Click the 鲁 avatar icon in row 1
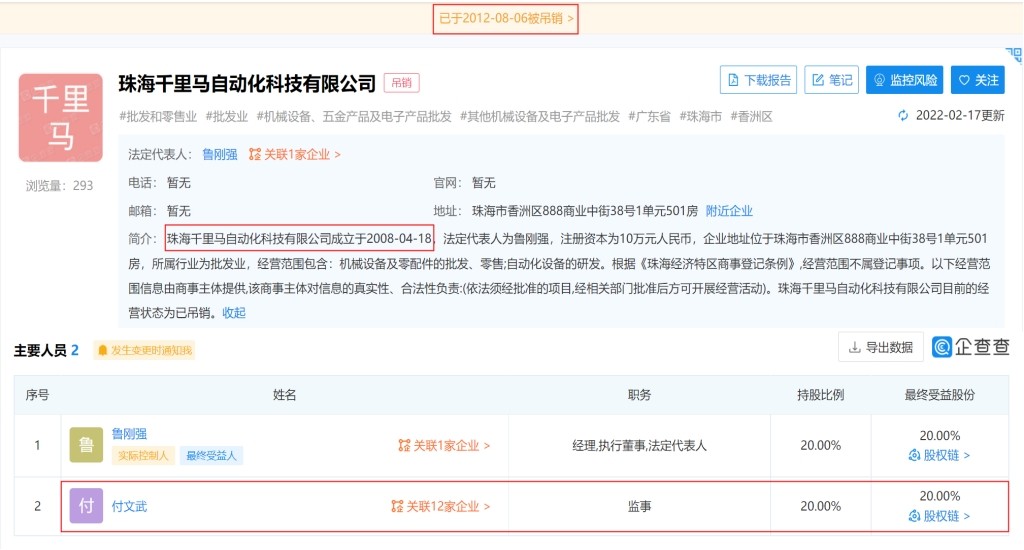The image size is (1024, 550). pyautogui.click(x=86, y=445)
